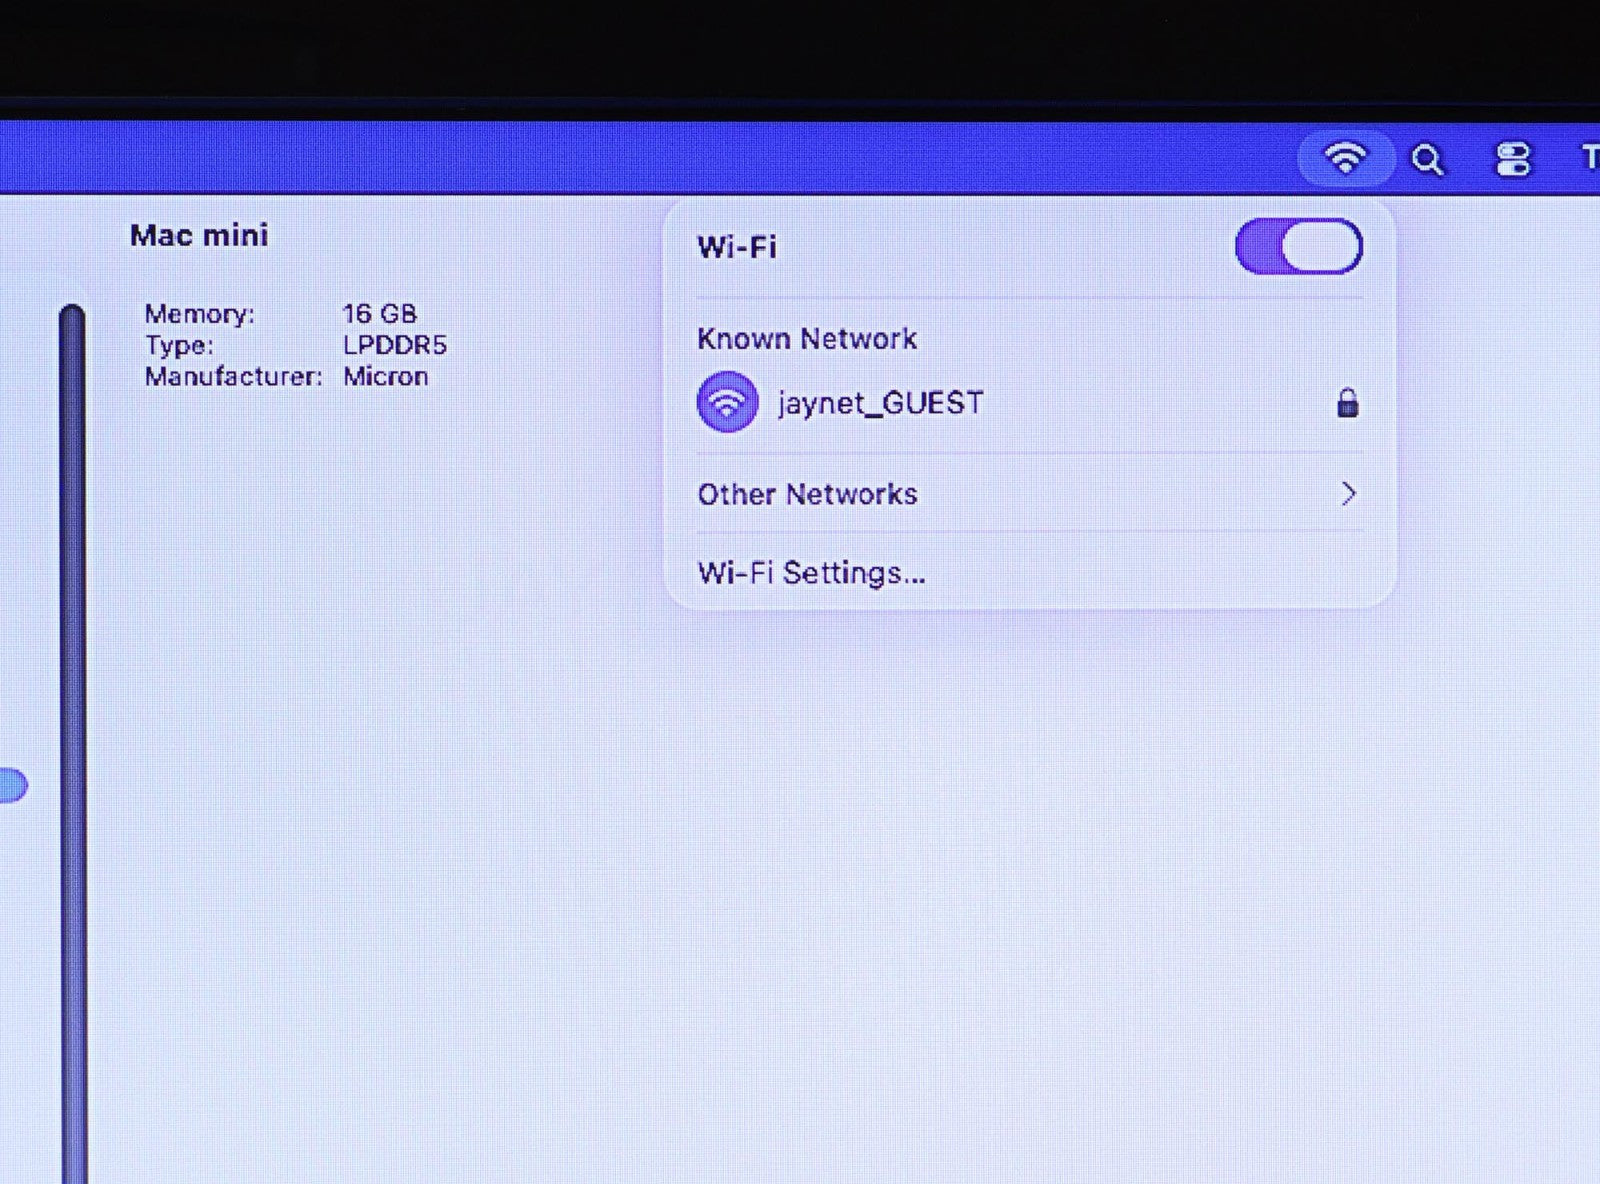The image size is (1600, 1184).
Task: Click the Wi-Fi icon in menu bar
Action: [1345, 158]
